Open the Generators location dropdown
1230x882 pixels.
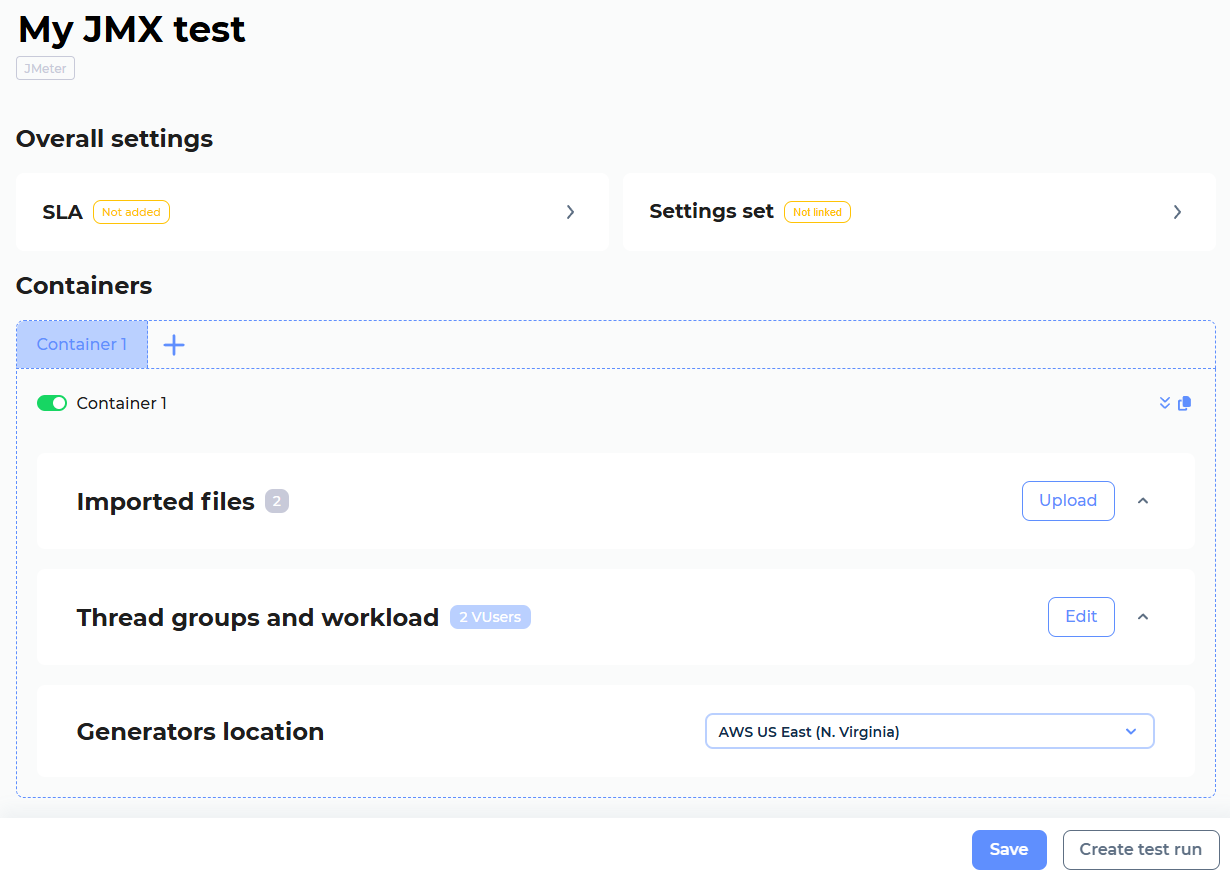[1131, 731]
